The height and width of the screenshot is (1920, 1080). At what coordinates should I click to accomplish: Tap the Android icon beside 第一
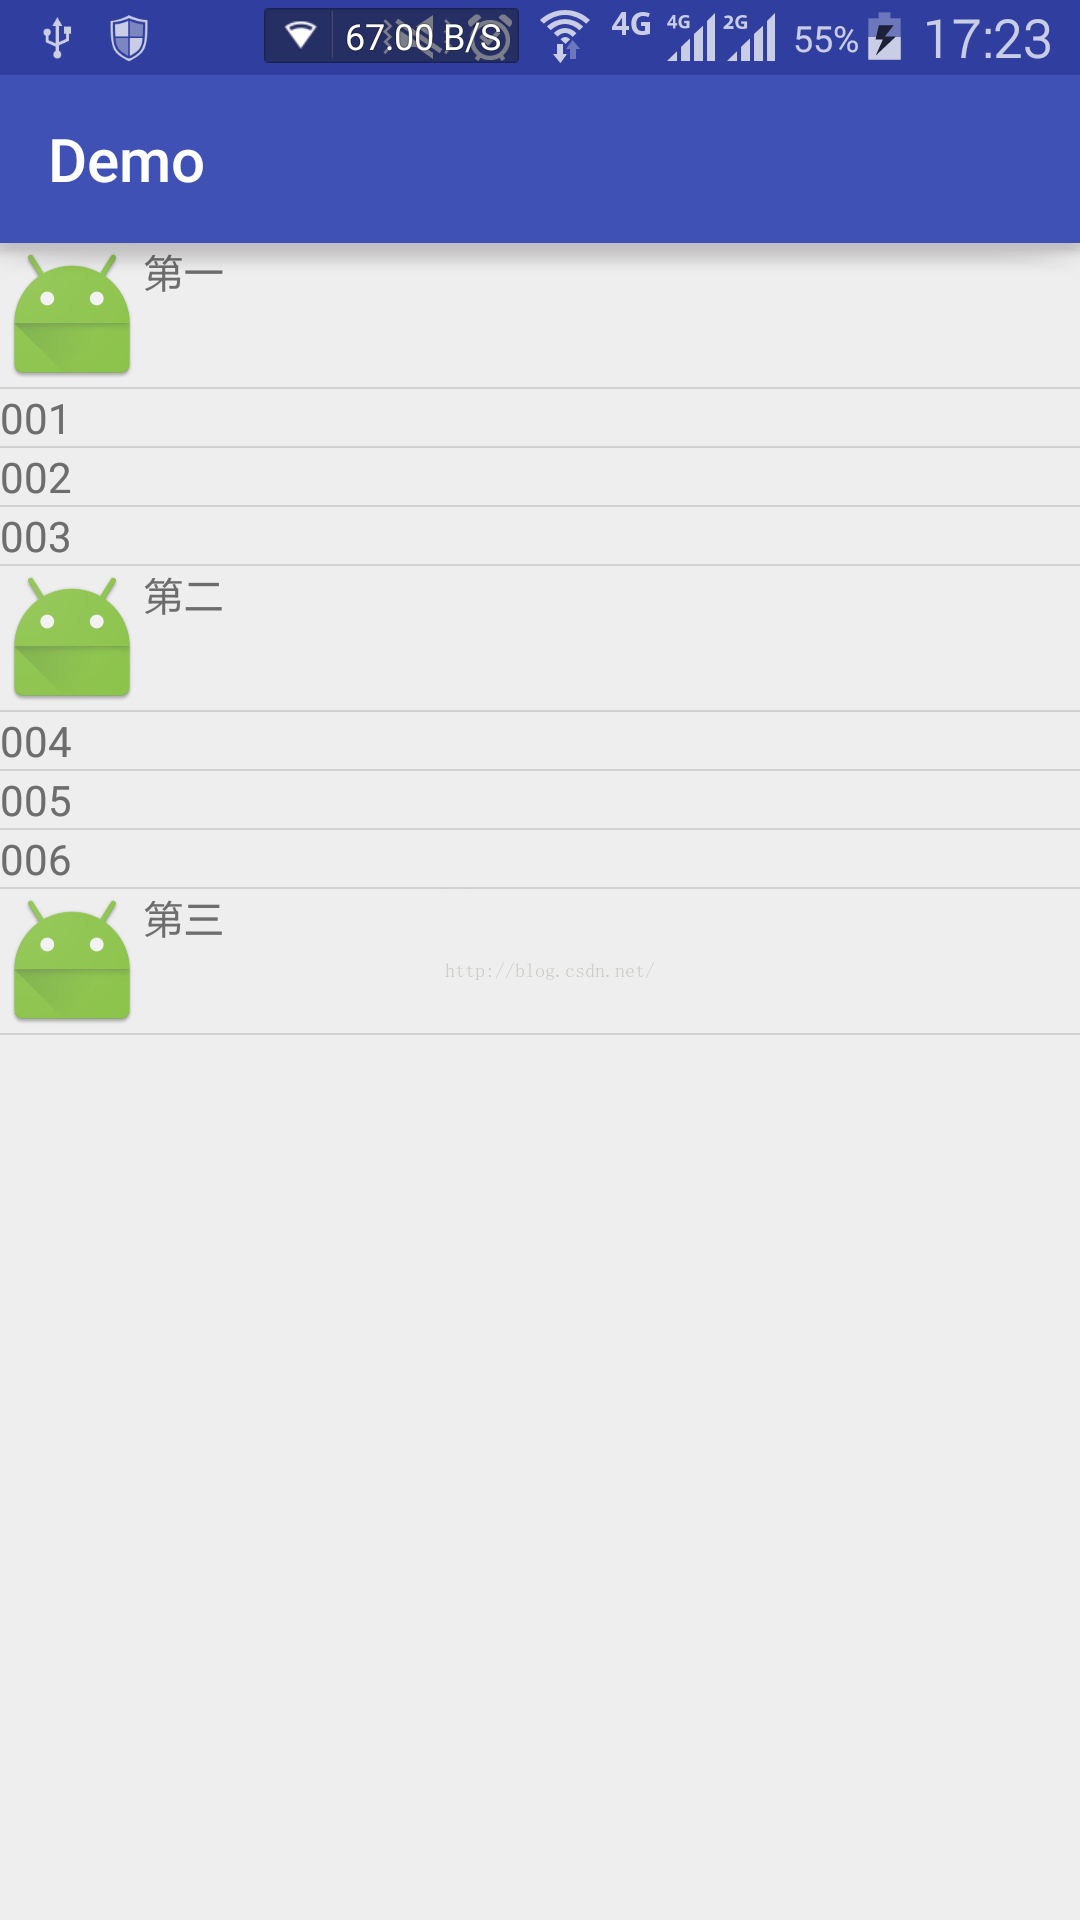[x=72, y=314]
